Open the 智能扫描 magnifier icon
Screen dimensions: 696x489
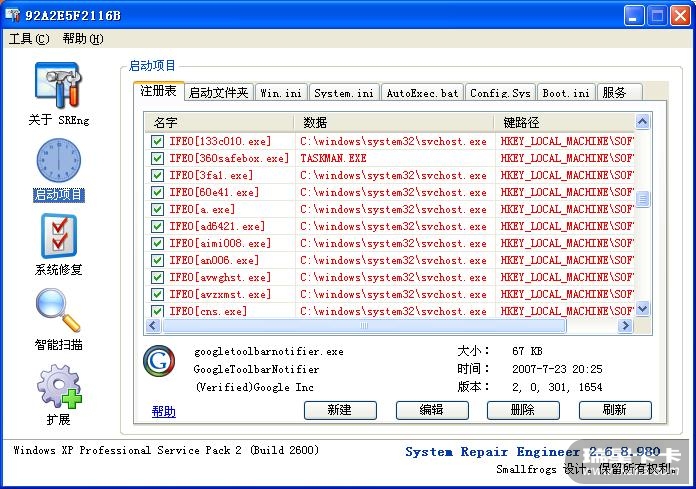click(x=59, y=310)
